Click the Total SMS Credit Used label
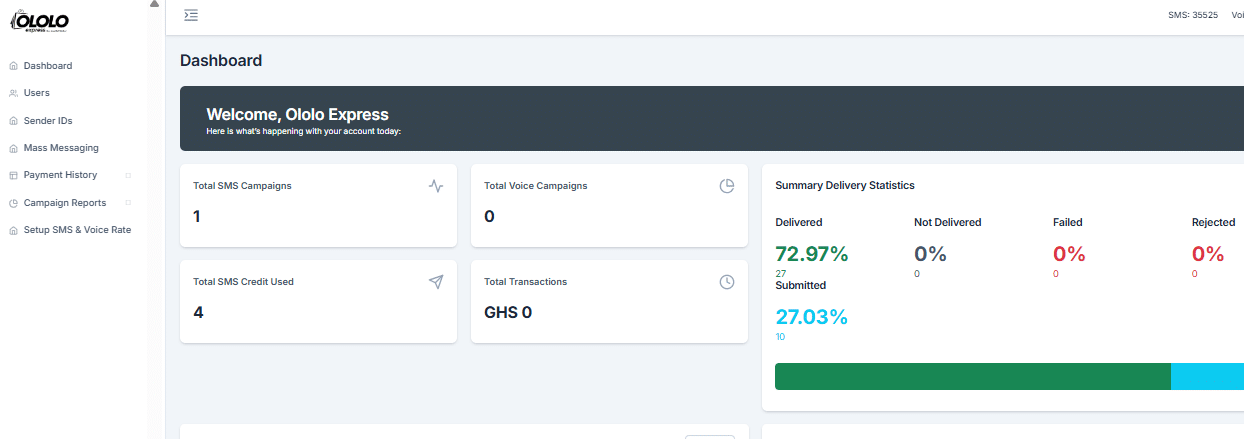Viewport: 1244px width, 439px height. tap(243, 282)
